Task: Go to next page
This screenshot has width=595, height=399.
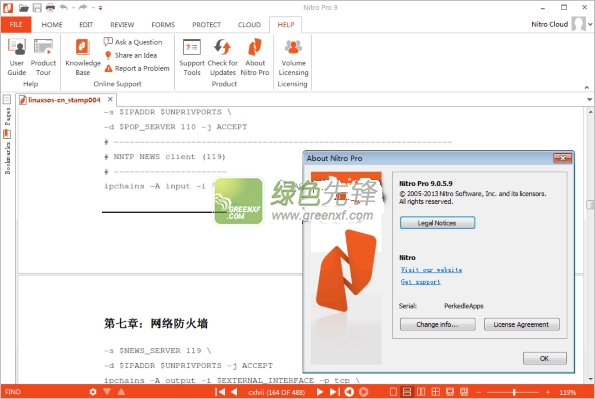Action: tap(320, 392)
